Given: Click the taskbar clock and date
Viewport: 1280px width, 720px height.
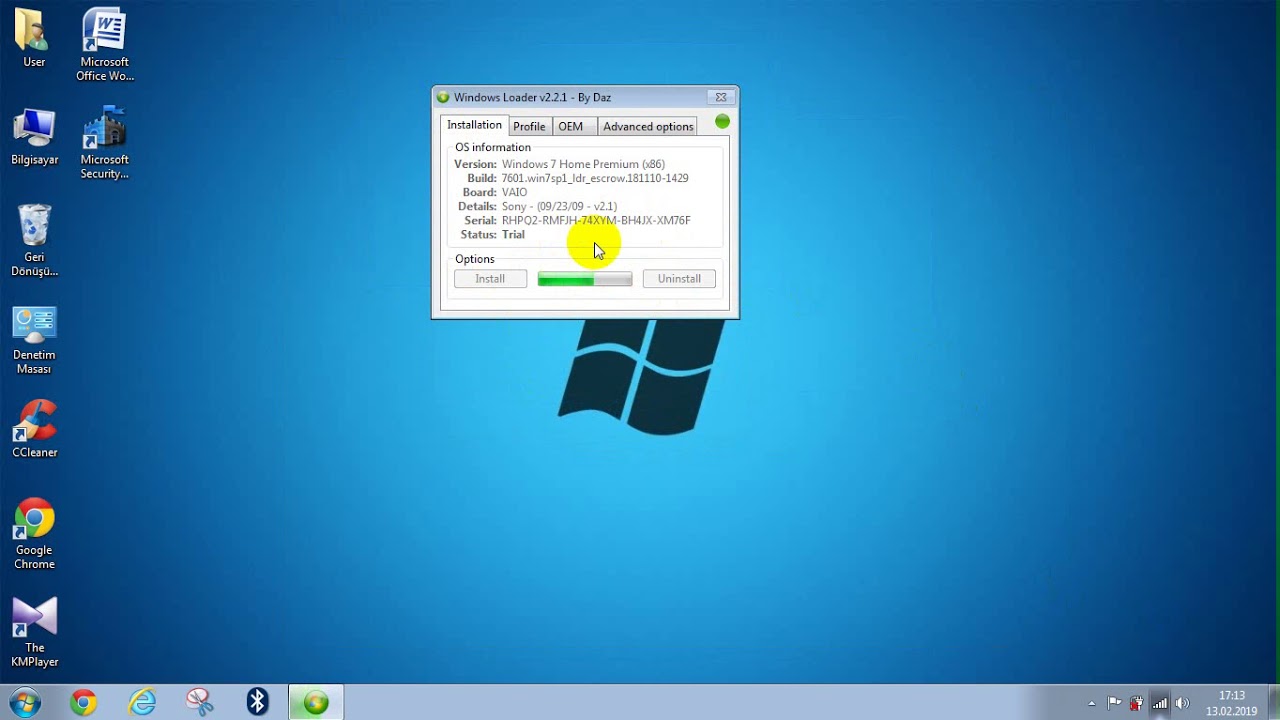Looking at the screenshot, I should (x=1232, y=703).
